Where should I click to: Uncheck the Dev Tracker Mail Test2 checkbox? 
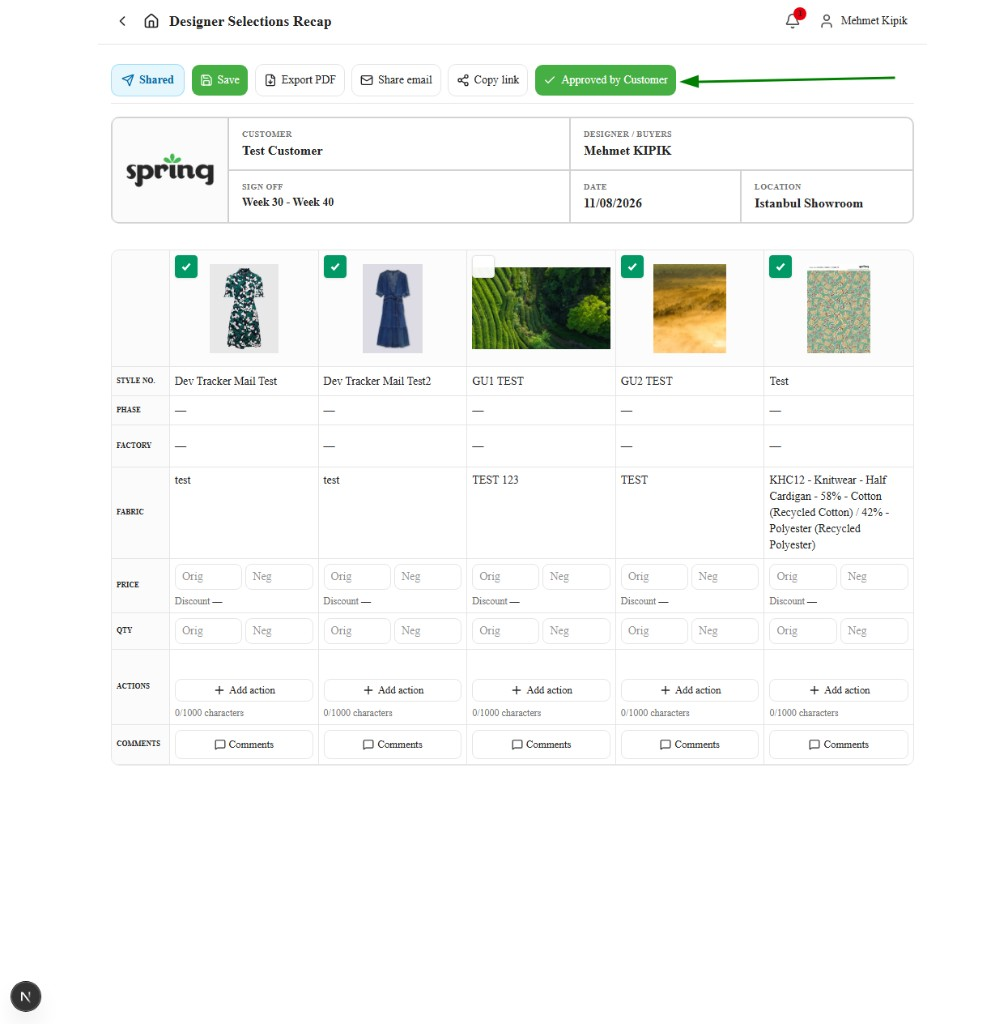(335, 266)
